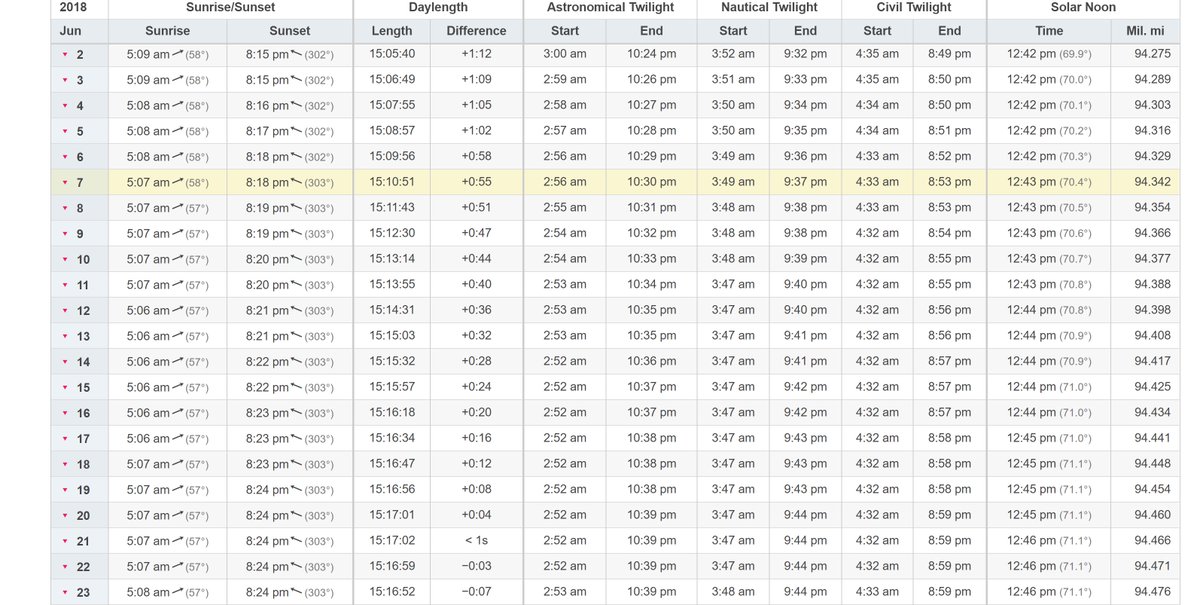Click distance value 94.466

coord(1152,541)
